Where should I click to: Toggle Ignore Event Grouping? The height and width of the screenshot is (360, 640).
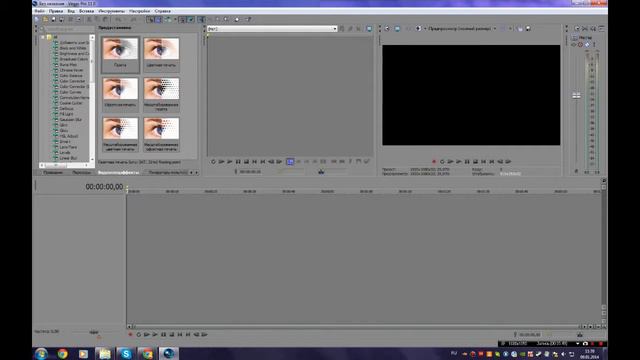[191, 19]
